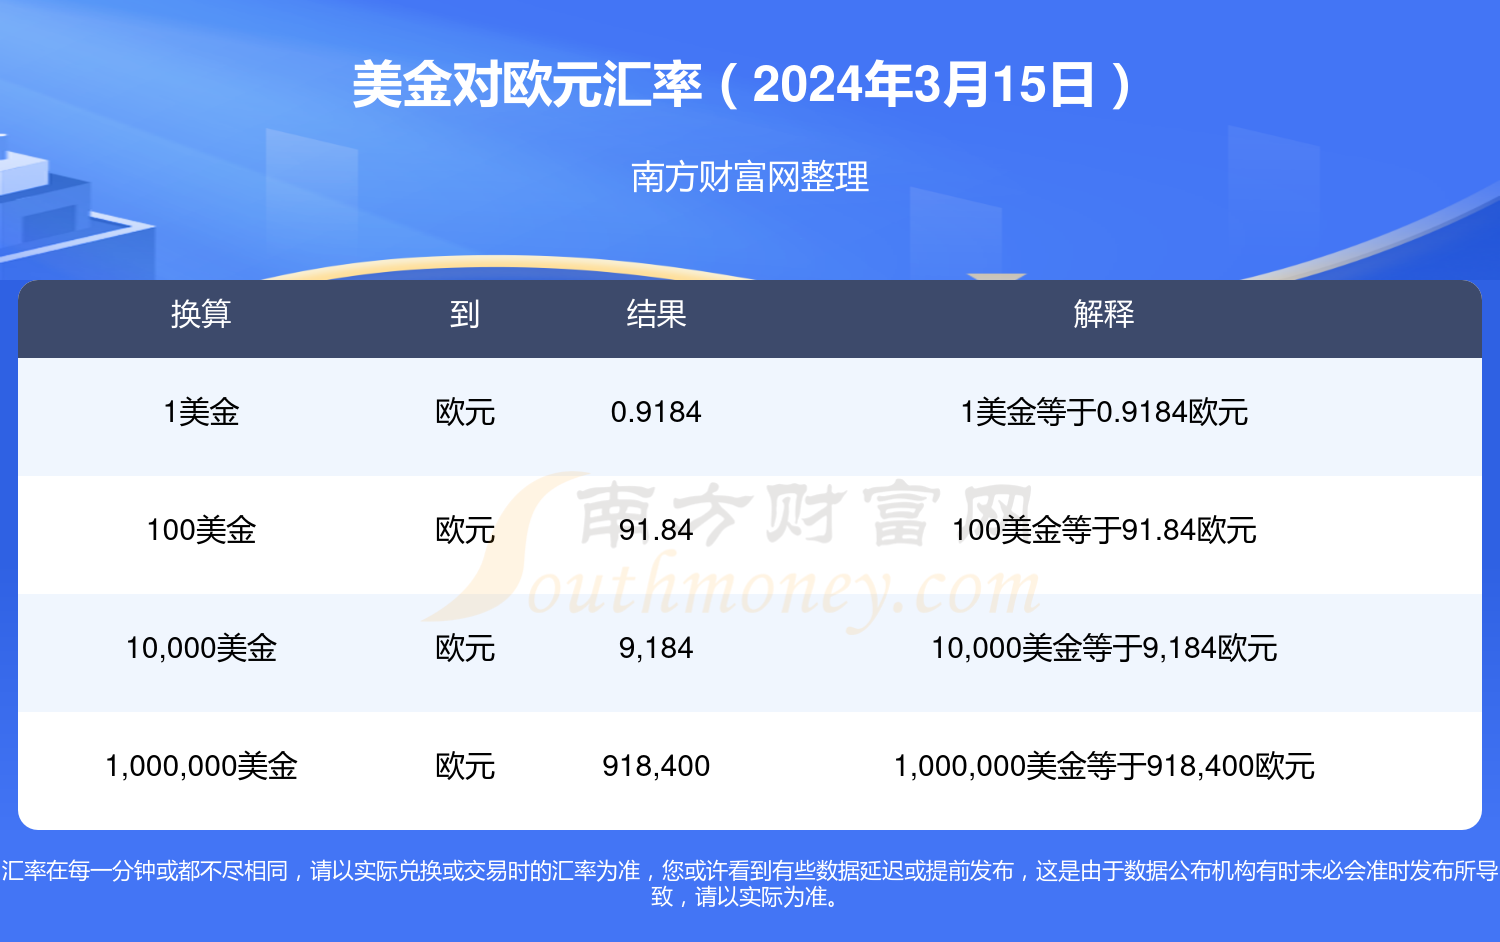Image resolution: width=1500 pixels, height=942 pixels.
Task: Click the disclaimer starting 汇率在每一分钟或都不尽相同
Action: pyautogui.click(x=750, y=884)
